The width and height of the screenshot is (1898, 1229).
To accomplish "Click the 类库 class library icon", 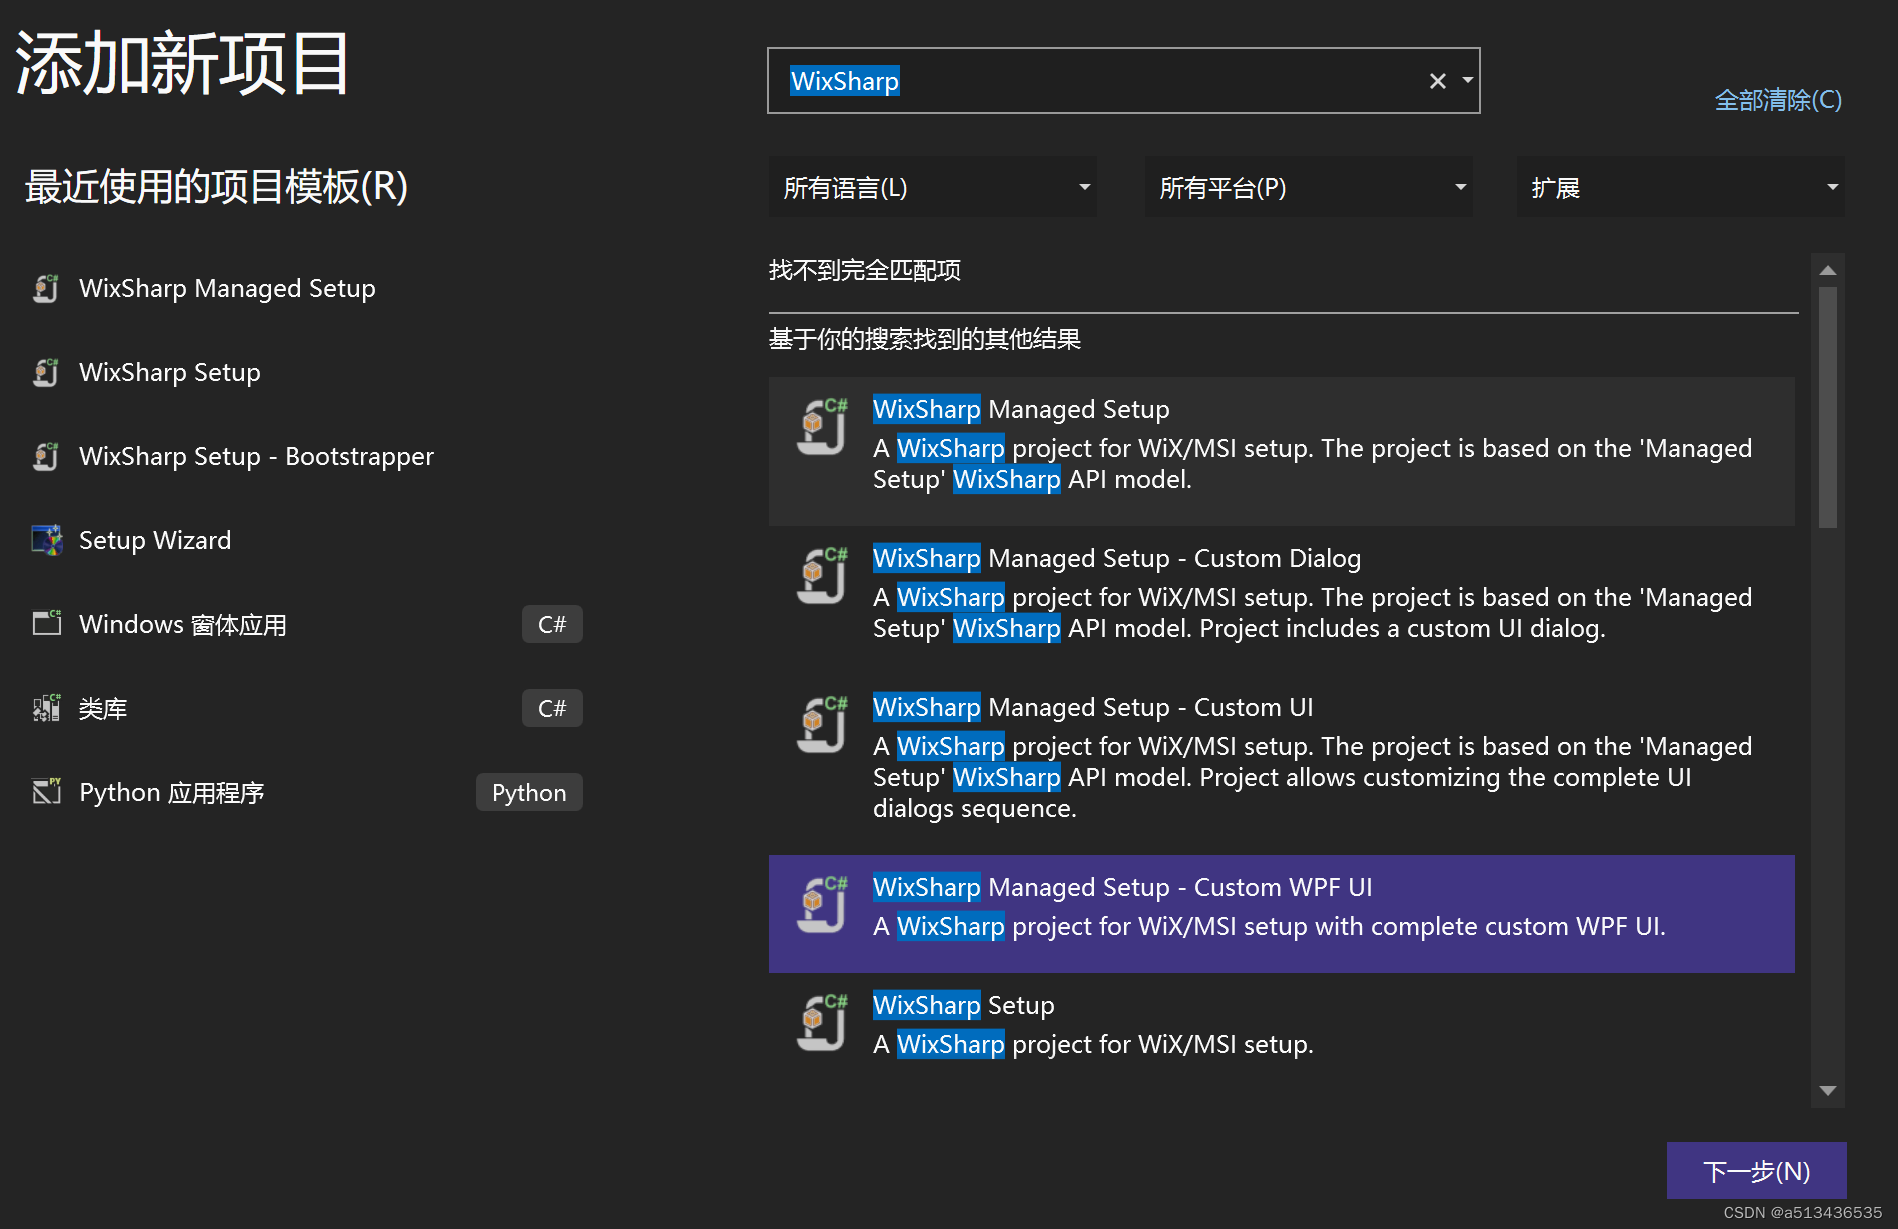I will [46, 707].
